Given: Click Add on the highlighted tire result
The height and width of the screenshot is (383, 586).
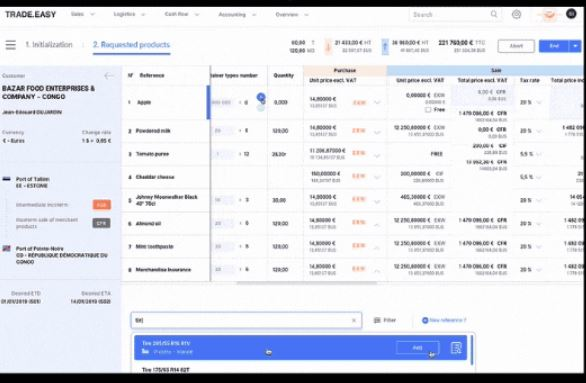Looking at the screenshot, I should pyautogui.click(x=417, y=348).
